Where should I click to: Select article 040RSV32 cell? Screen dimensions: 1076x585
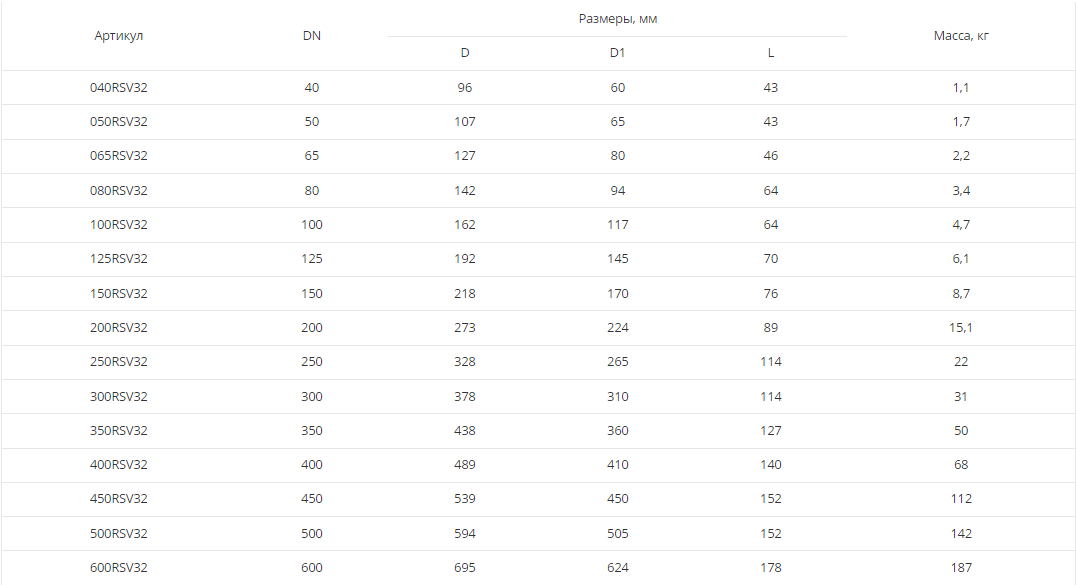(x=119, y=87)
